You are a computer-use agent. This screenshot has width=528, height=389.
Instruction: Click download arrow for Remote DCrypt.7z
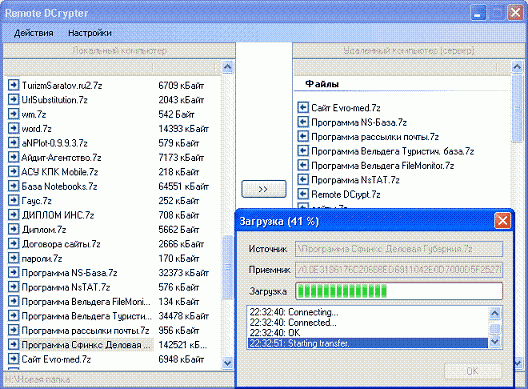pos(303,194)
